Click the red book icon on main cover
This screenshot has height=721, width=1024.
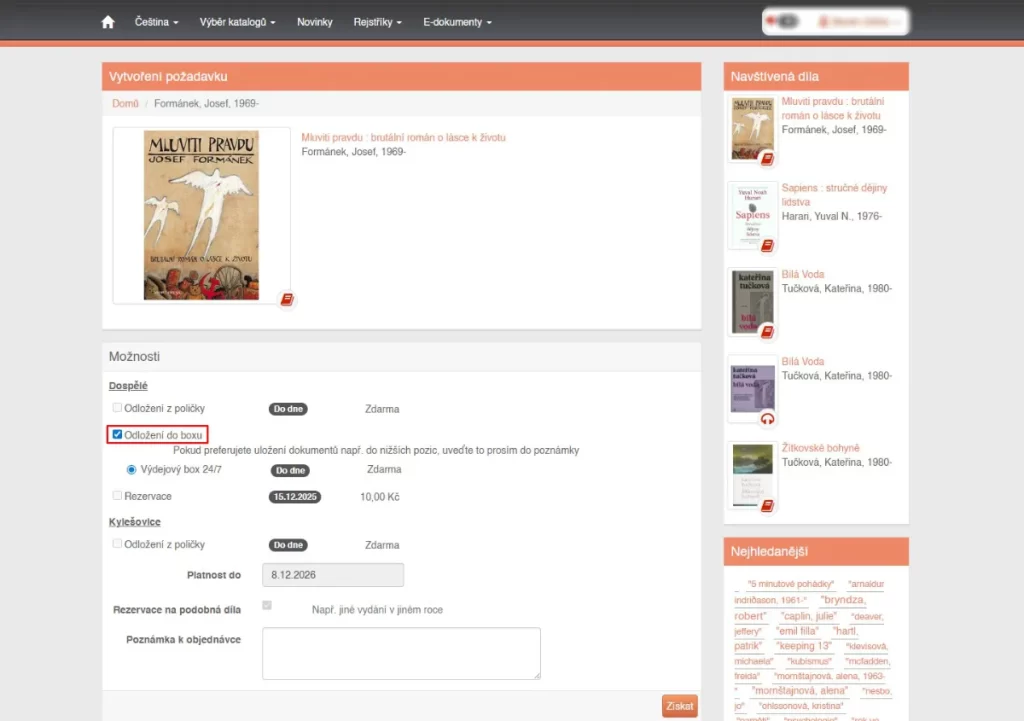tap(287, 299)
